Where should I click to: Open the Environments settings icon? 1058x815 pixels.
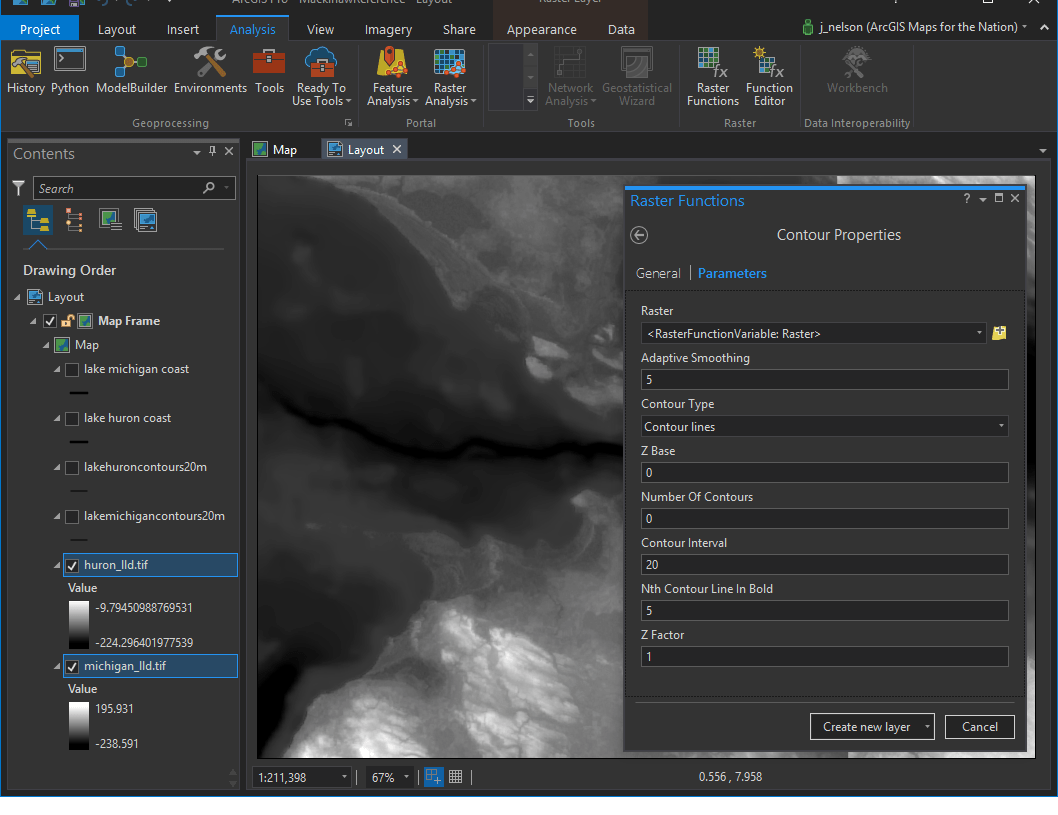[210, 70]
